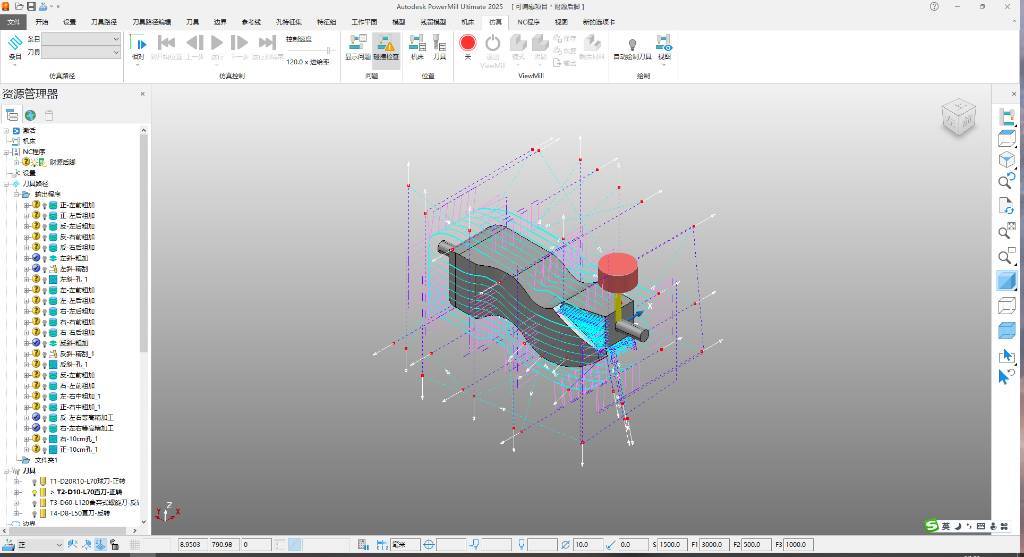1024x557 pixels.
Task: Click the 刀具 position icon in ribbon
Action: (x=439, y=44)
